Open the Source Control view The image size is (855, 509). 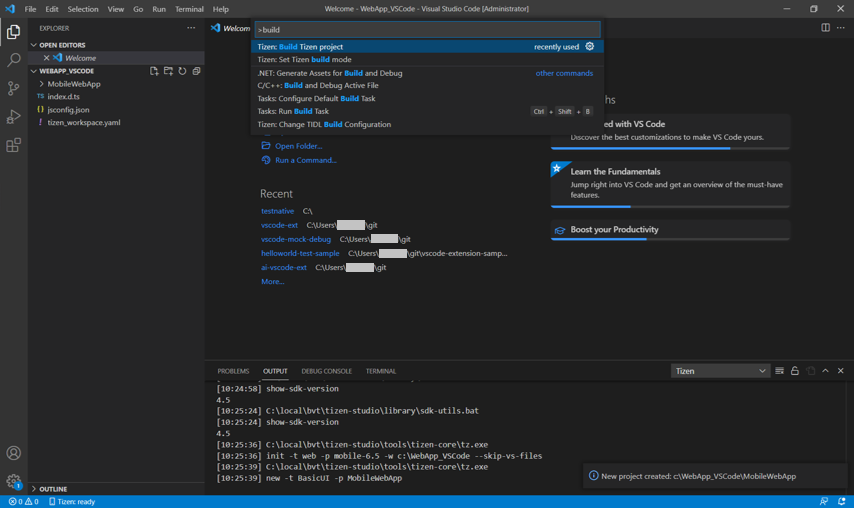coord(14,89)
